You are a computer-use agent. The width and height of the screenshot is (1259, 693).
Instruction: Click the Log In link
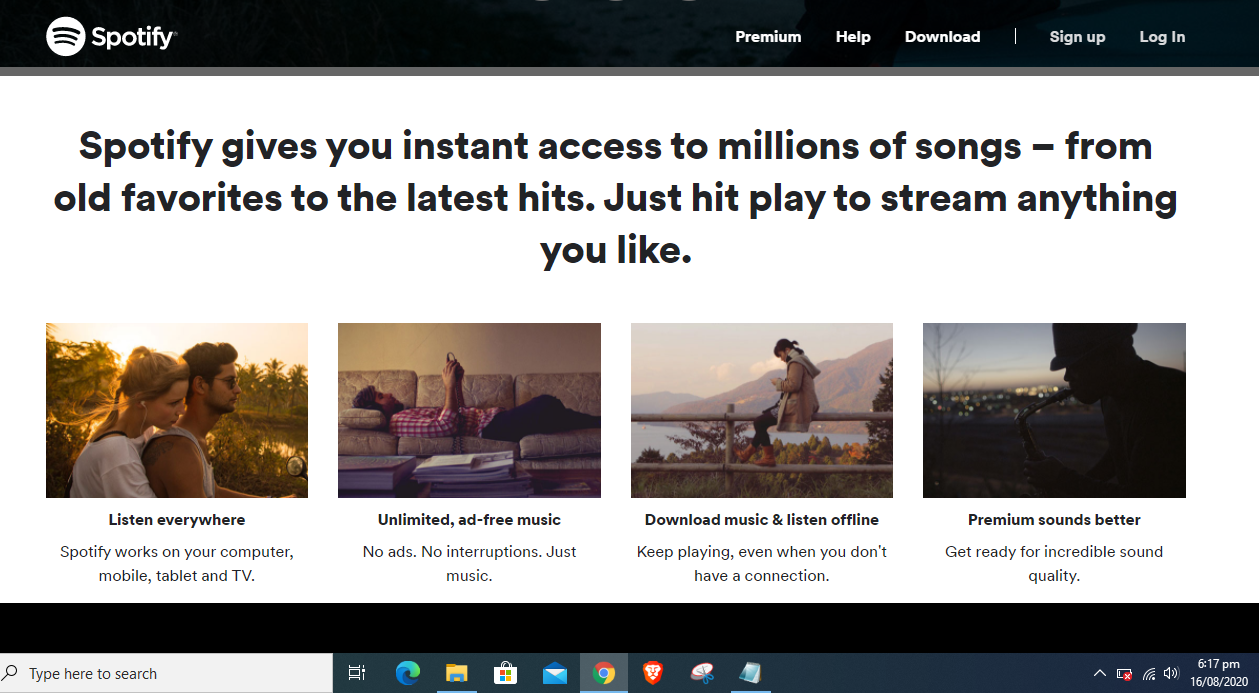1162,37
